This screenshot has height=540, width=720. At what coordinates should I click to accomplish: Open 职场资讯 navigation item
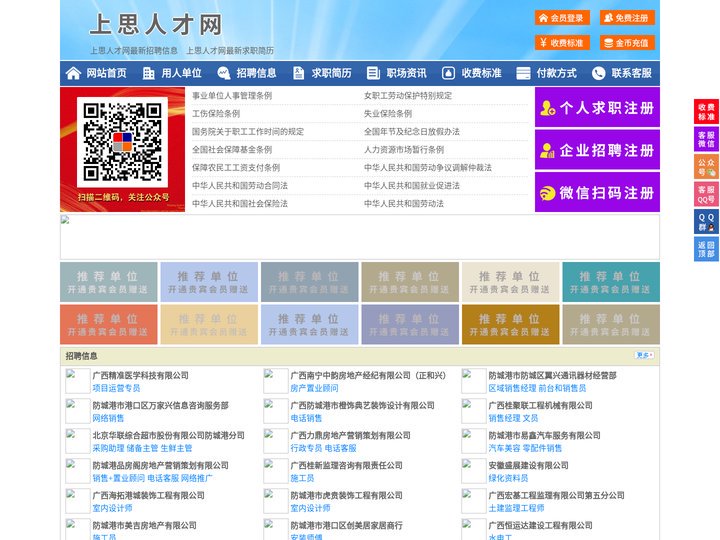click(406, 73)
